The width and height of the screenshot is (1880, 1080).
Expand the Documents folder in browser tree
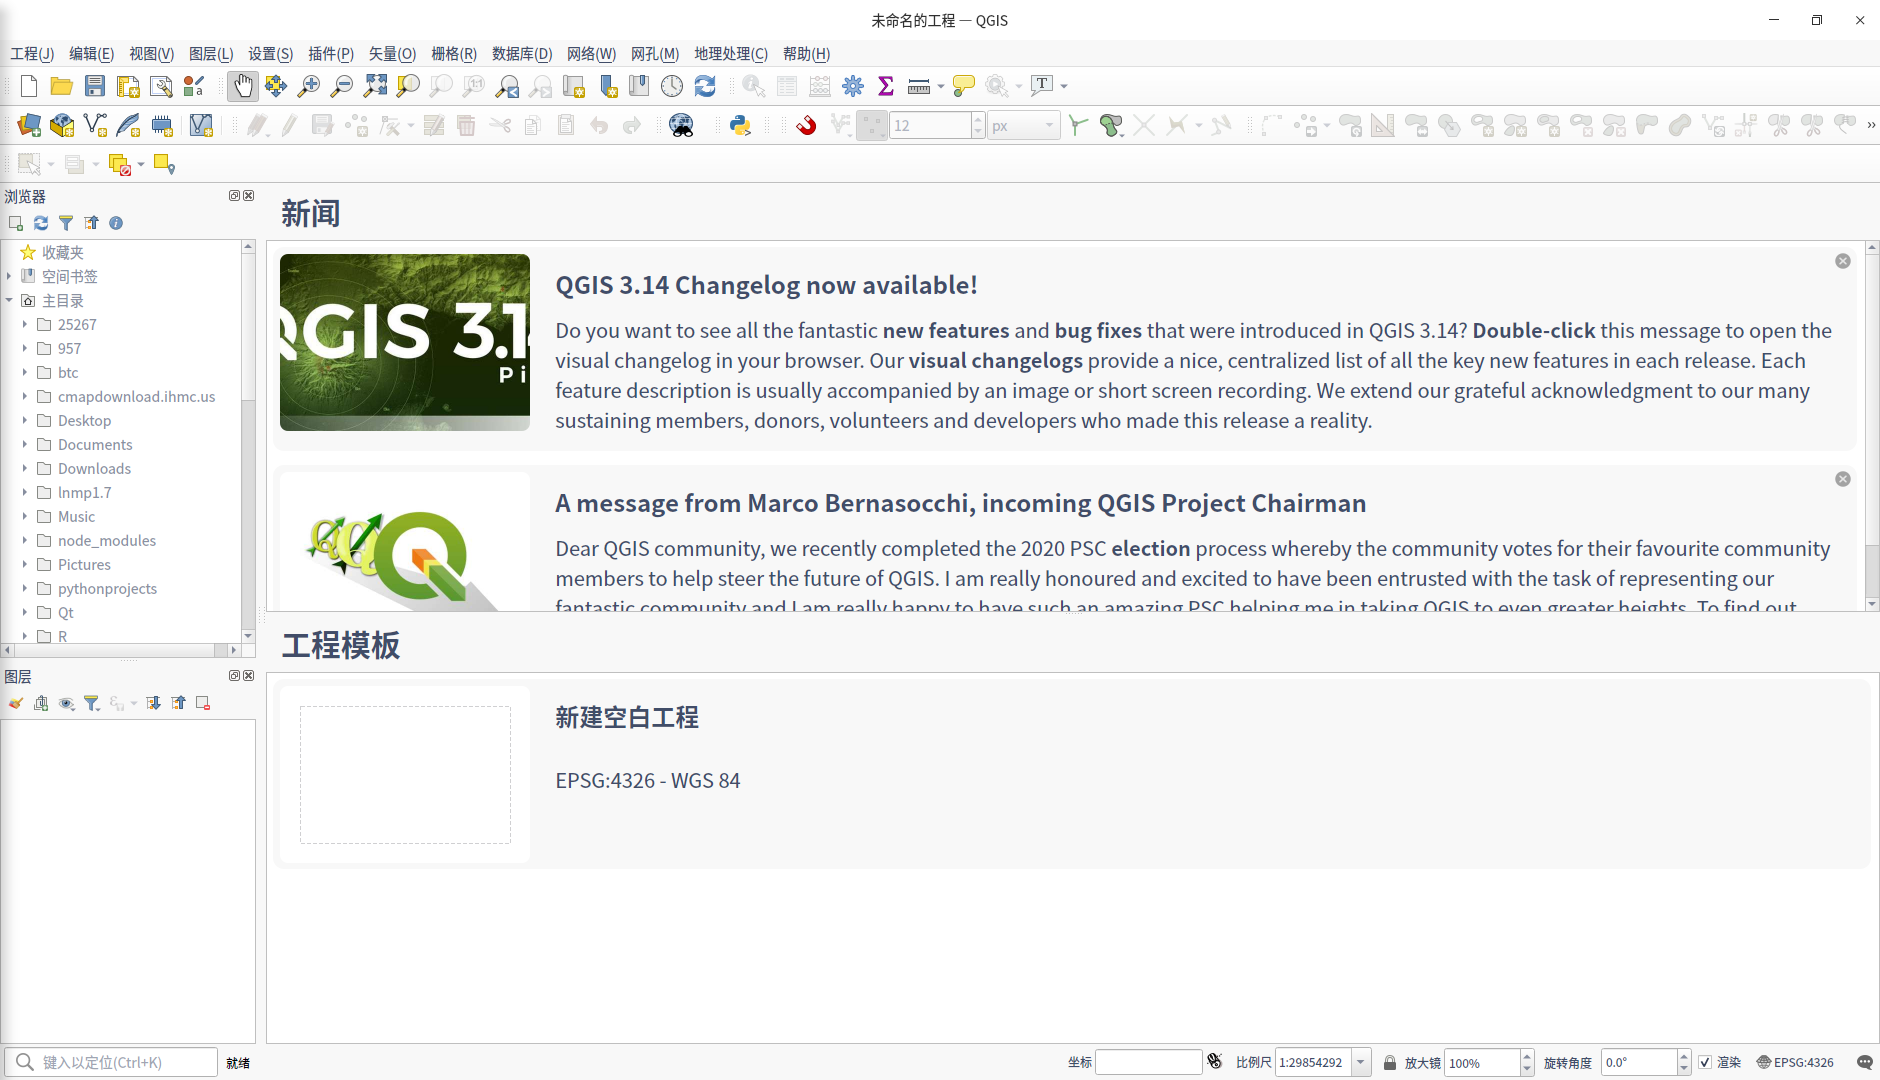(25, 444)
